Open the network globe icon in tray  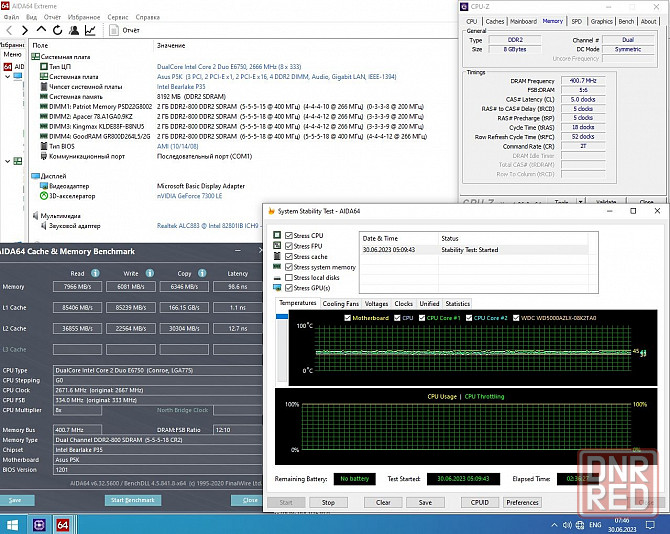(x=580, y=525)
